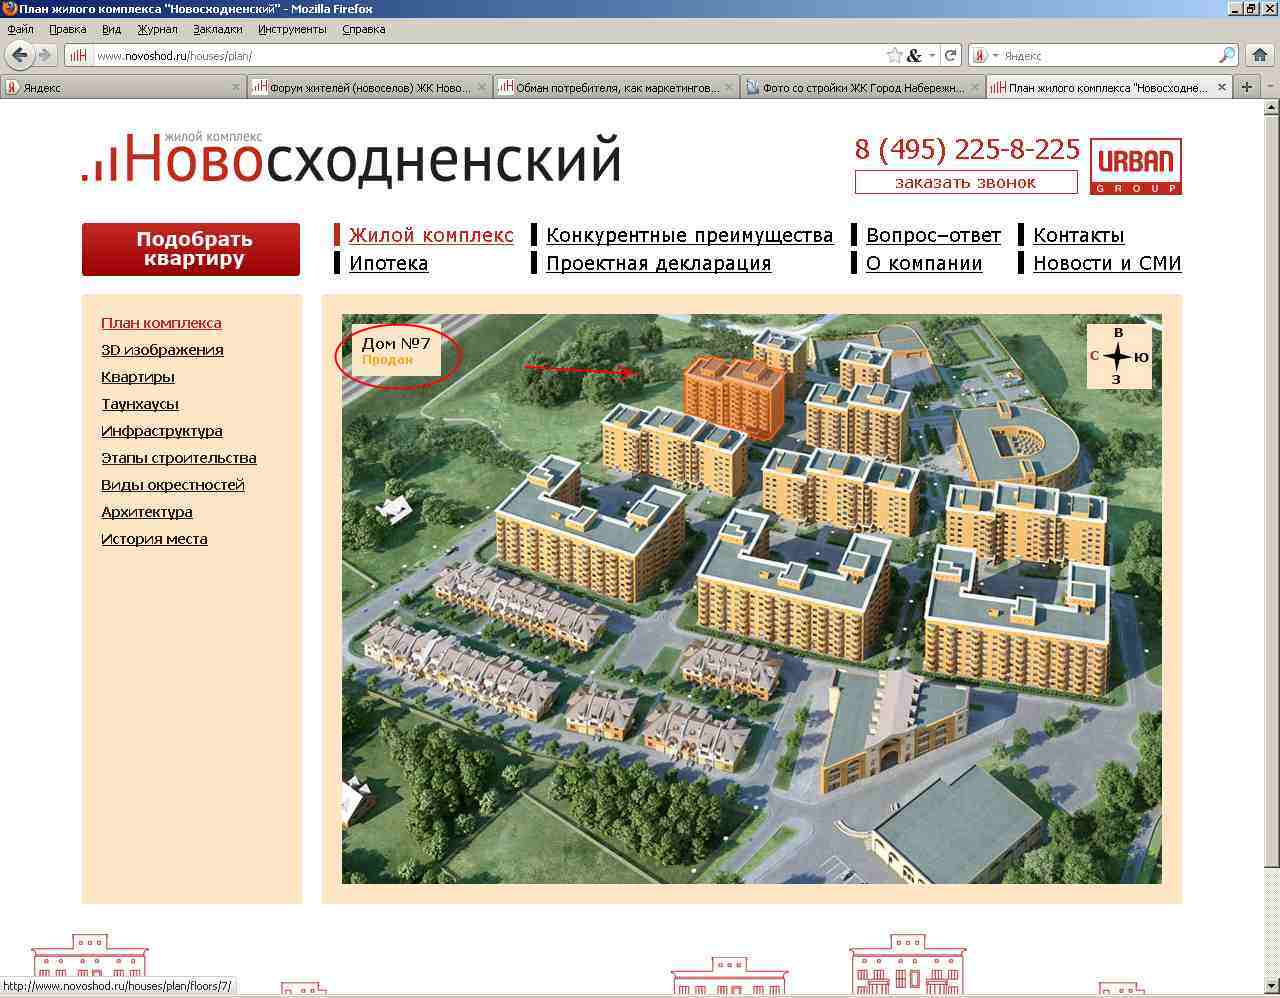Click the Urban Group logo
Viewport: 1280px width, 998px height.
click(x=1135, y=166)
